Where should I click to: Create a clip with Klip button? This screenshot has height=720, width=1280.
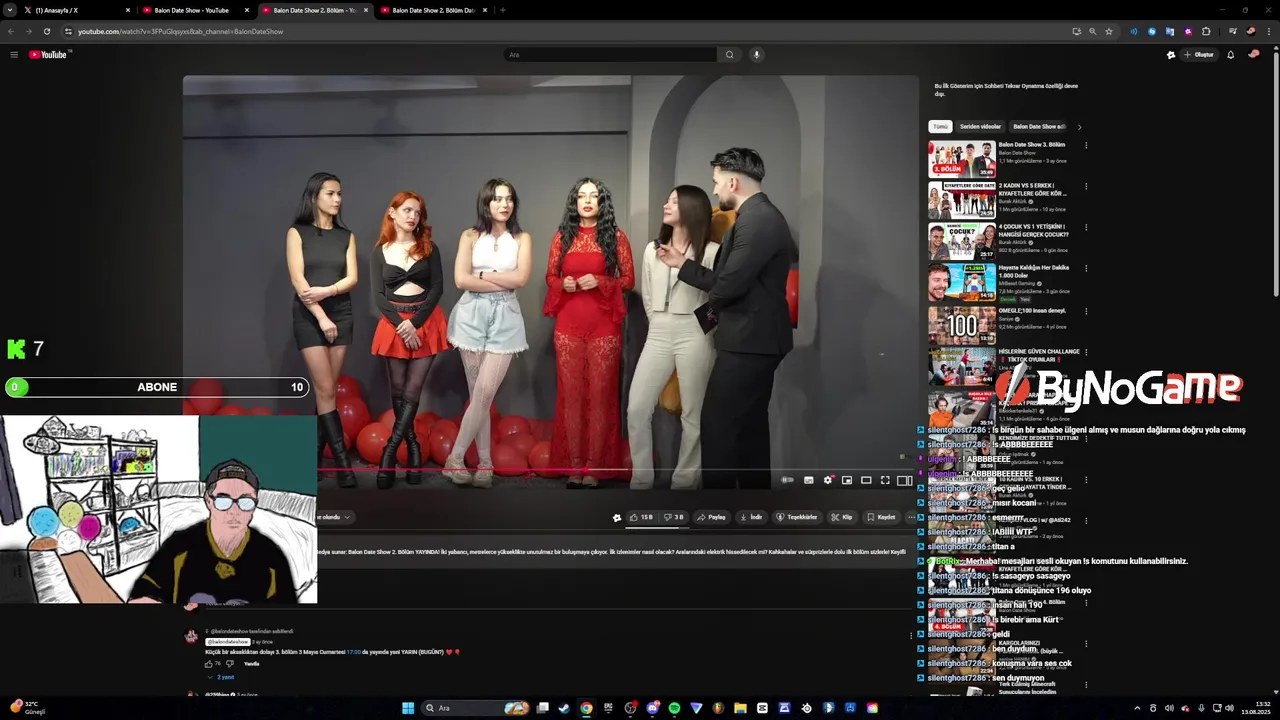click(x=843, y=517)
